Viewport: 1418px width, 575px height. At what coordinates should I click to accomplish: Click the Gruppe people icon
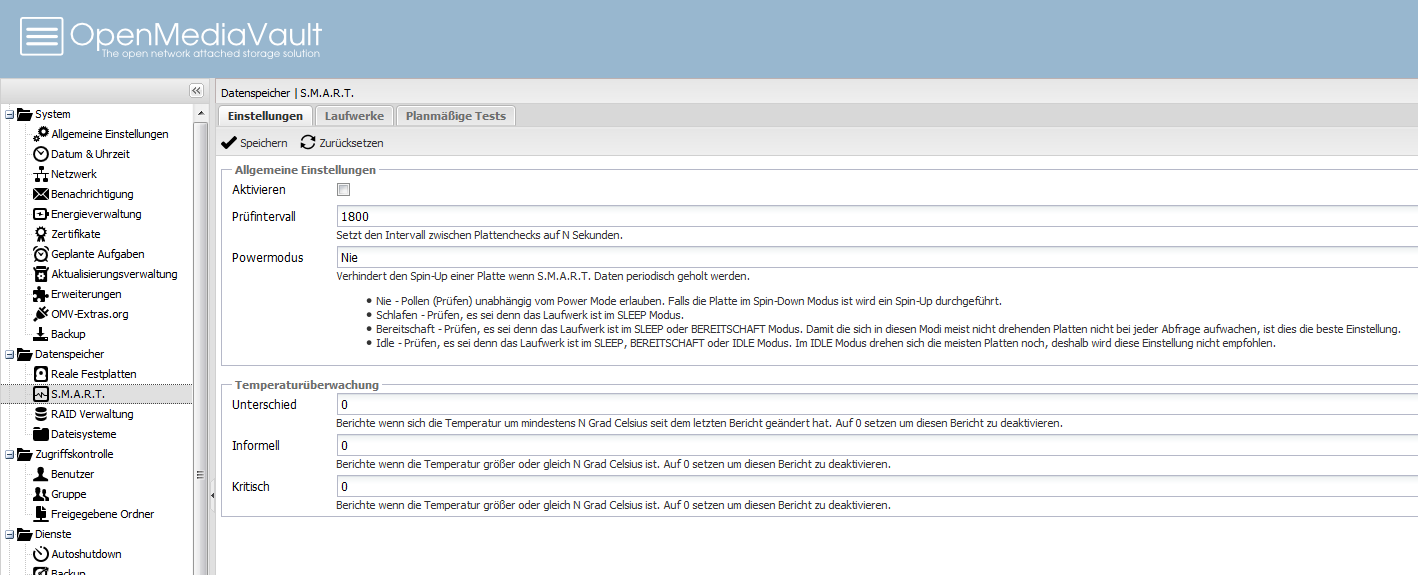[41, 494]
